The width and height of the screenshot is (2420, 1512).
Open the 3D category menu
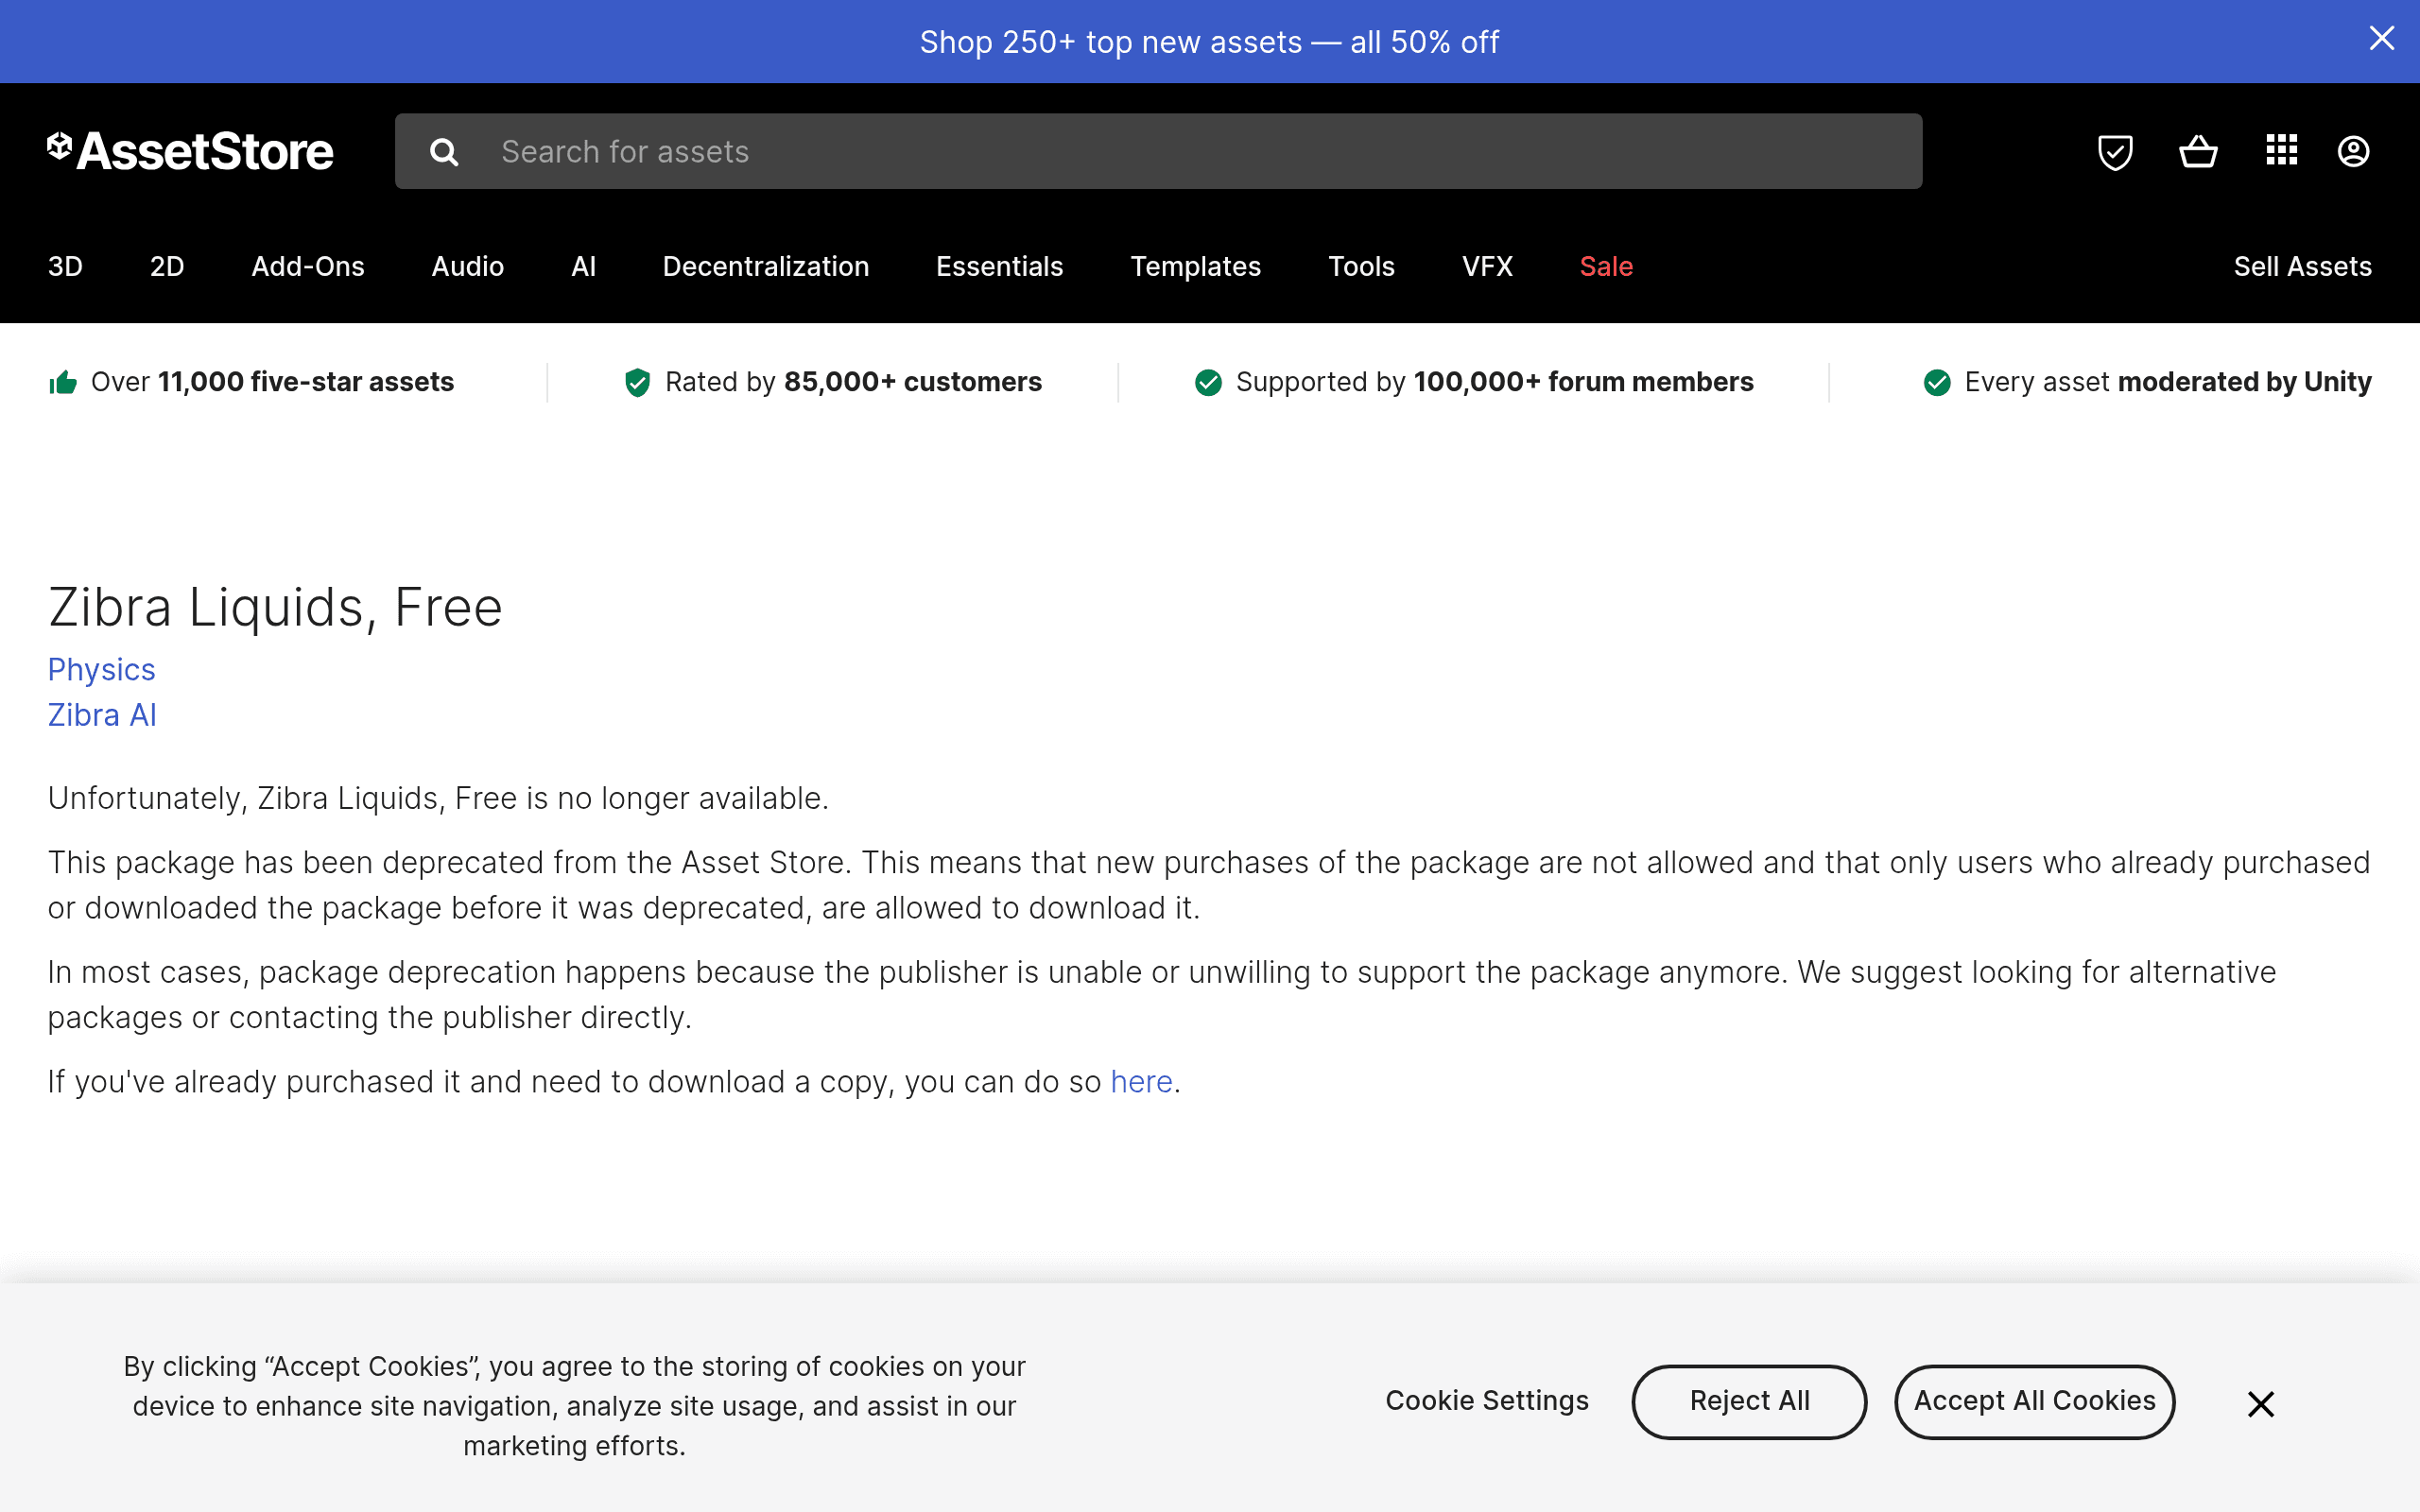65,266
